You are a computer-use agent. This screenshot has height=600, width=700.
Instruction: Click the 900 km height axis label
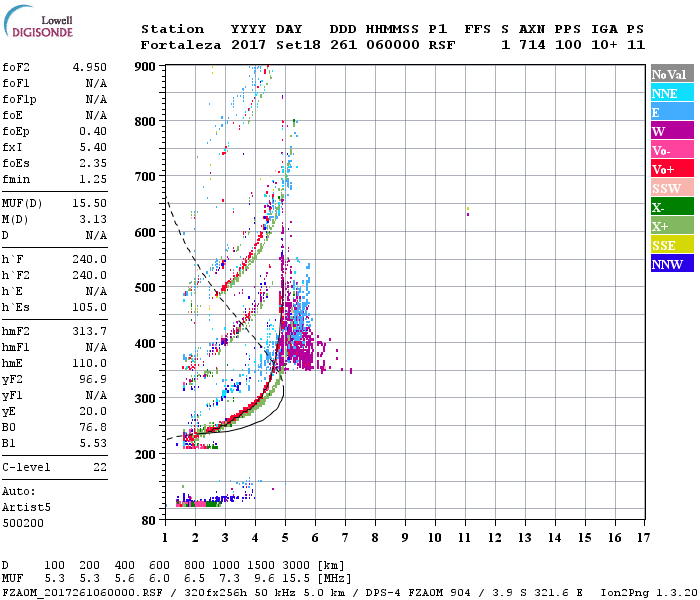(145, 67)
